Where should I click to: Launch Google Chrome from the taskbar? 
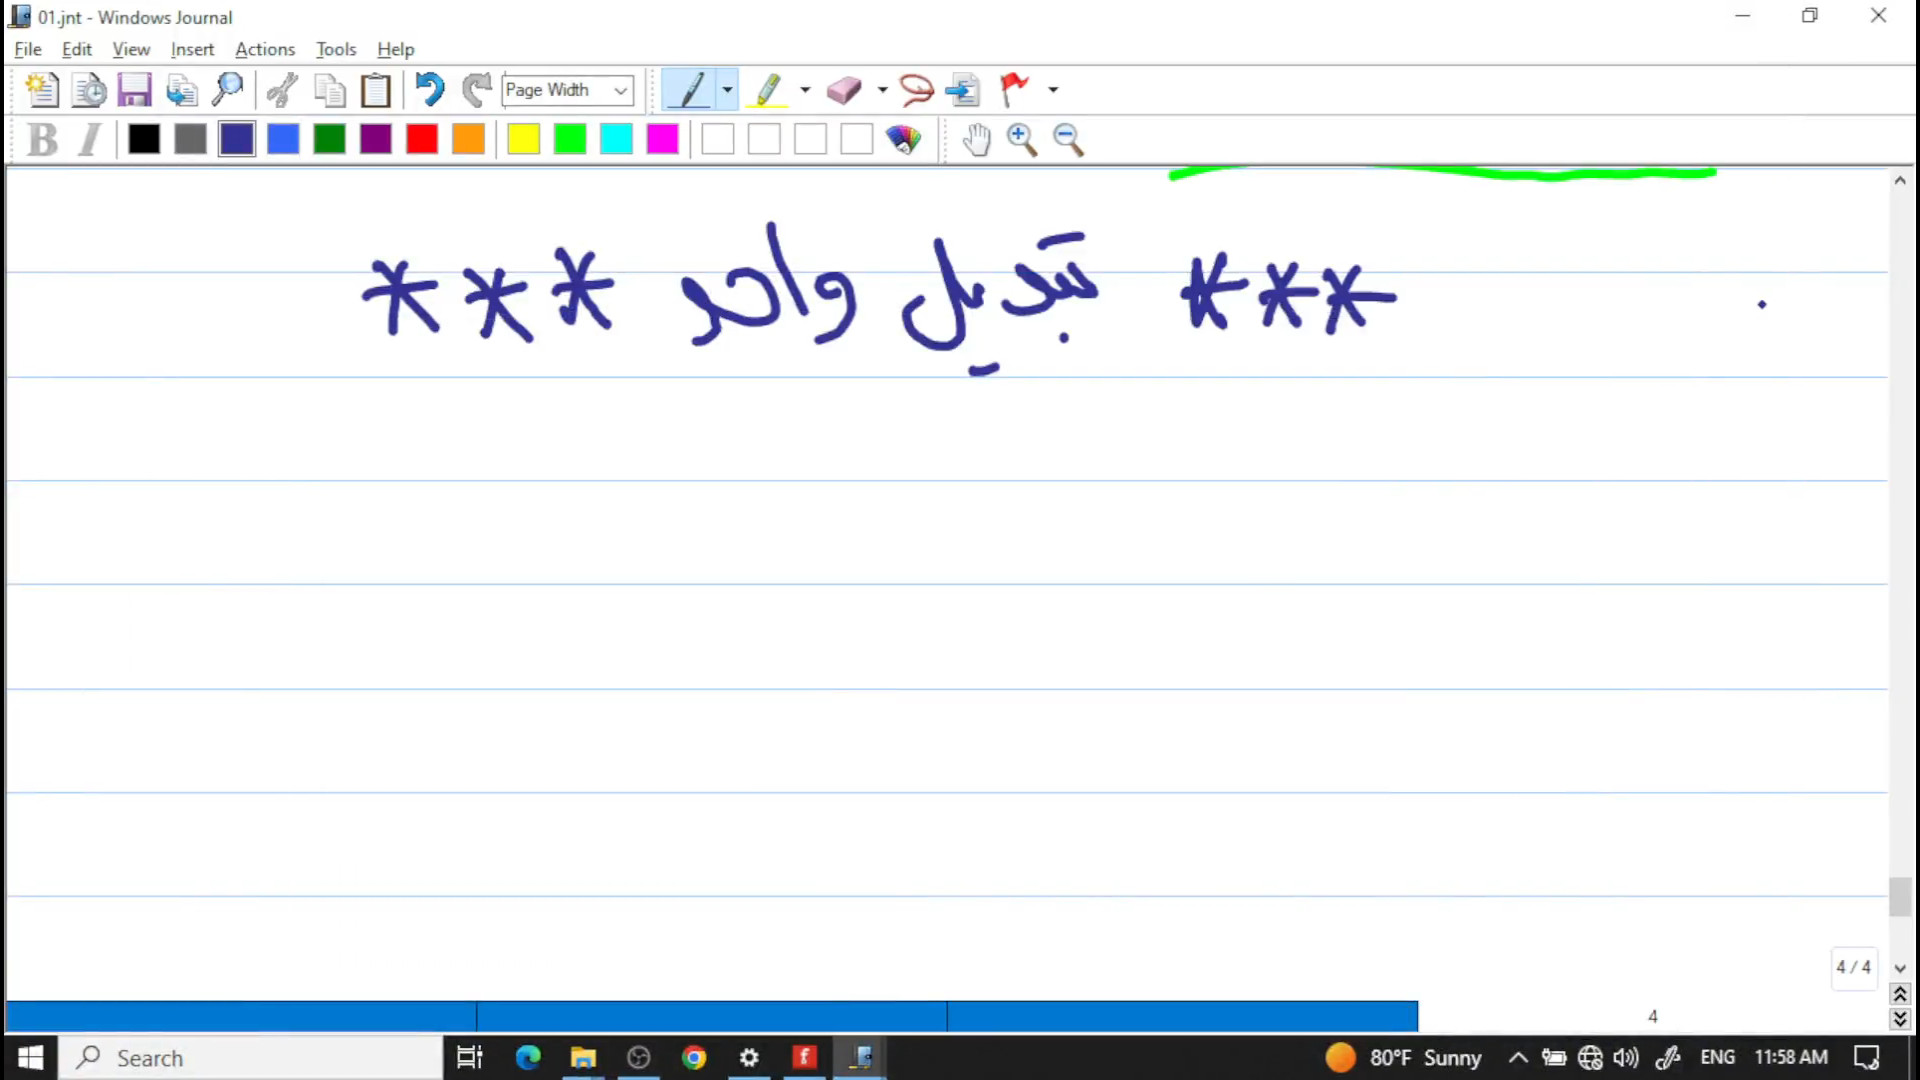(694, 1058)
